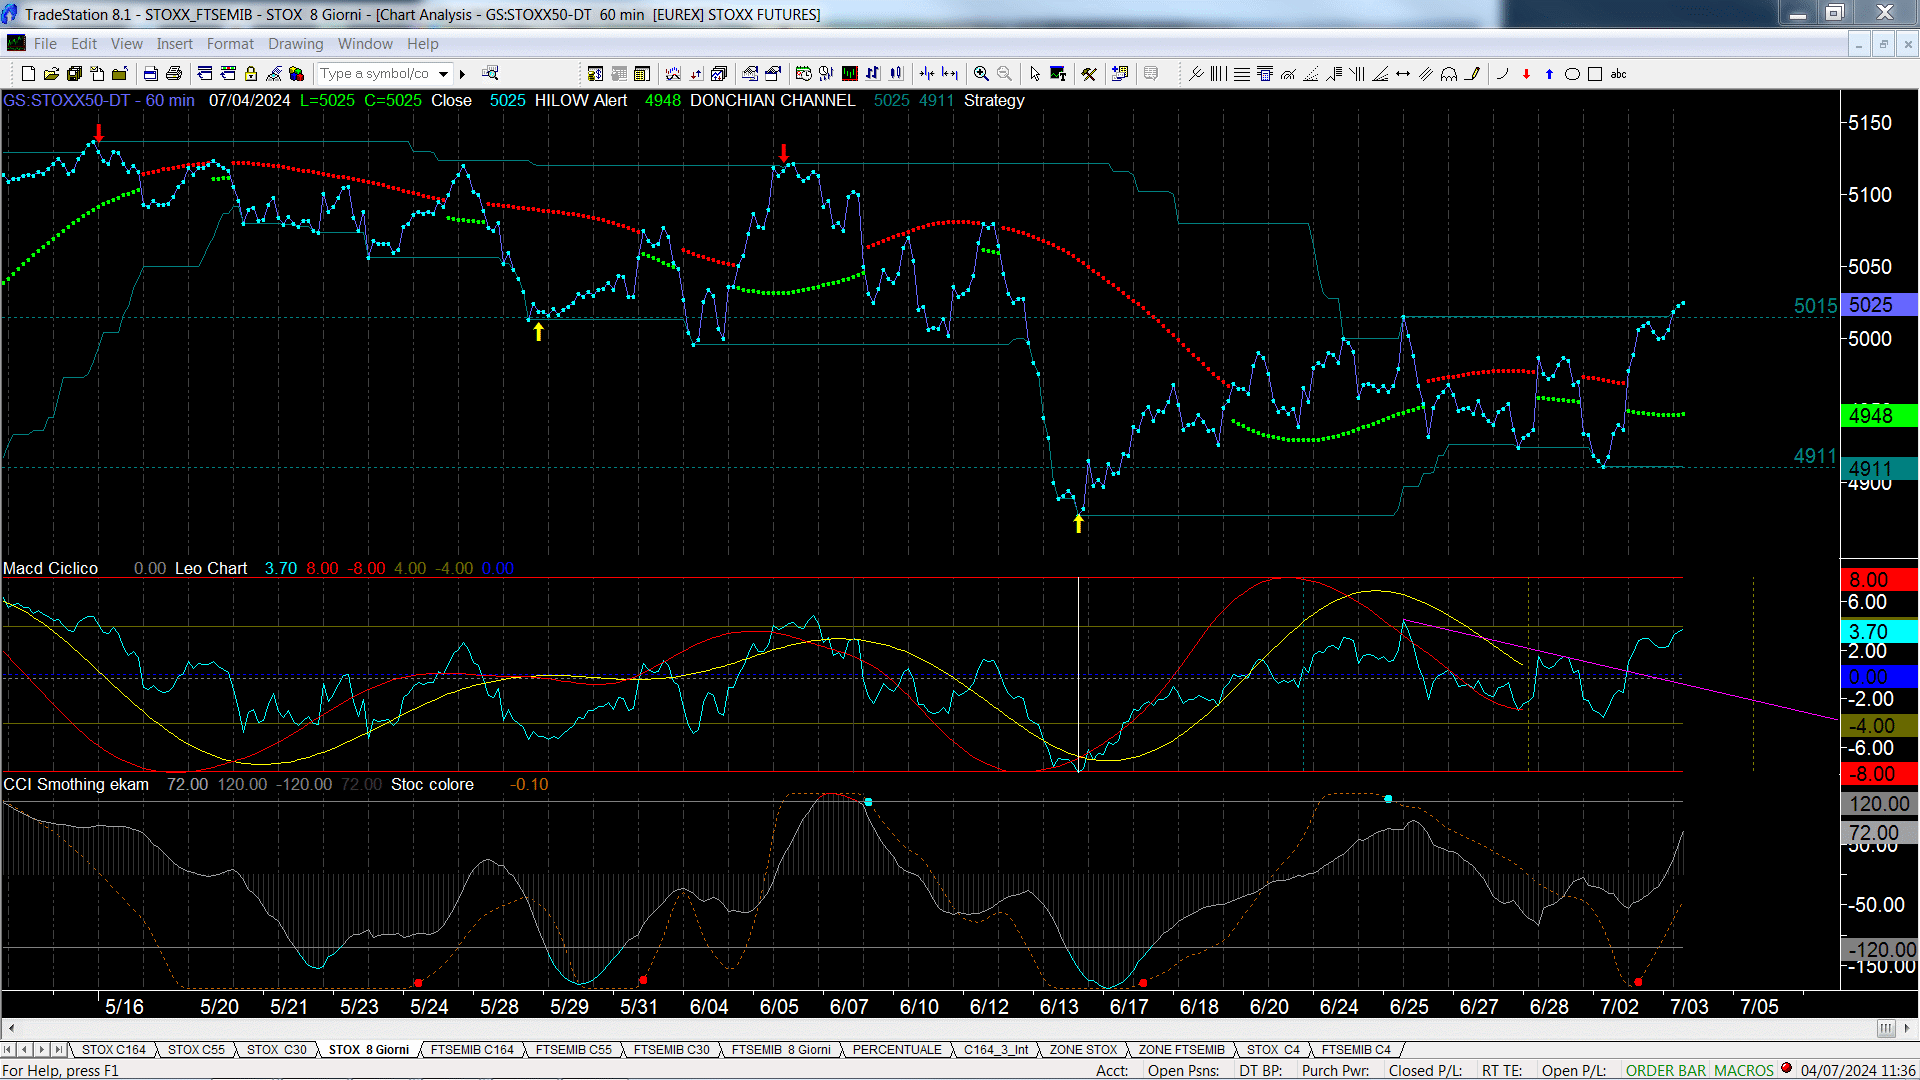
Task: Open the symbol lookup magnifier icon
Action: 490,74
